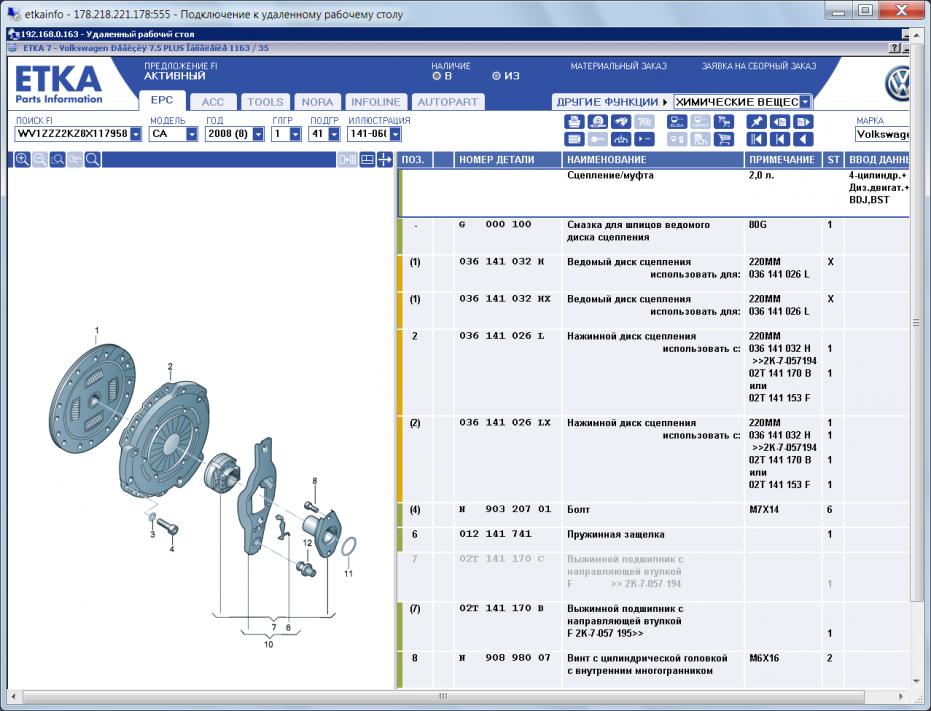
Task: Select the НАЛИЧИЕ 'В' radio button
Action: click(436, 76)
